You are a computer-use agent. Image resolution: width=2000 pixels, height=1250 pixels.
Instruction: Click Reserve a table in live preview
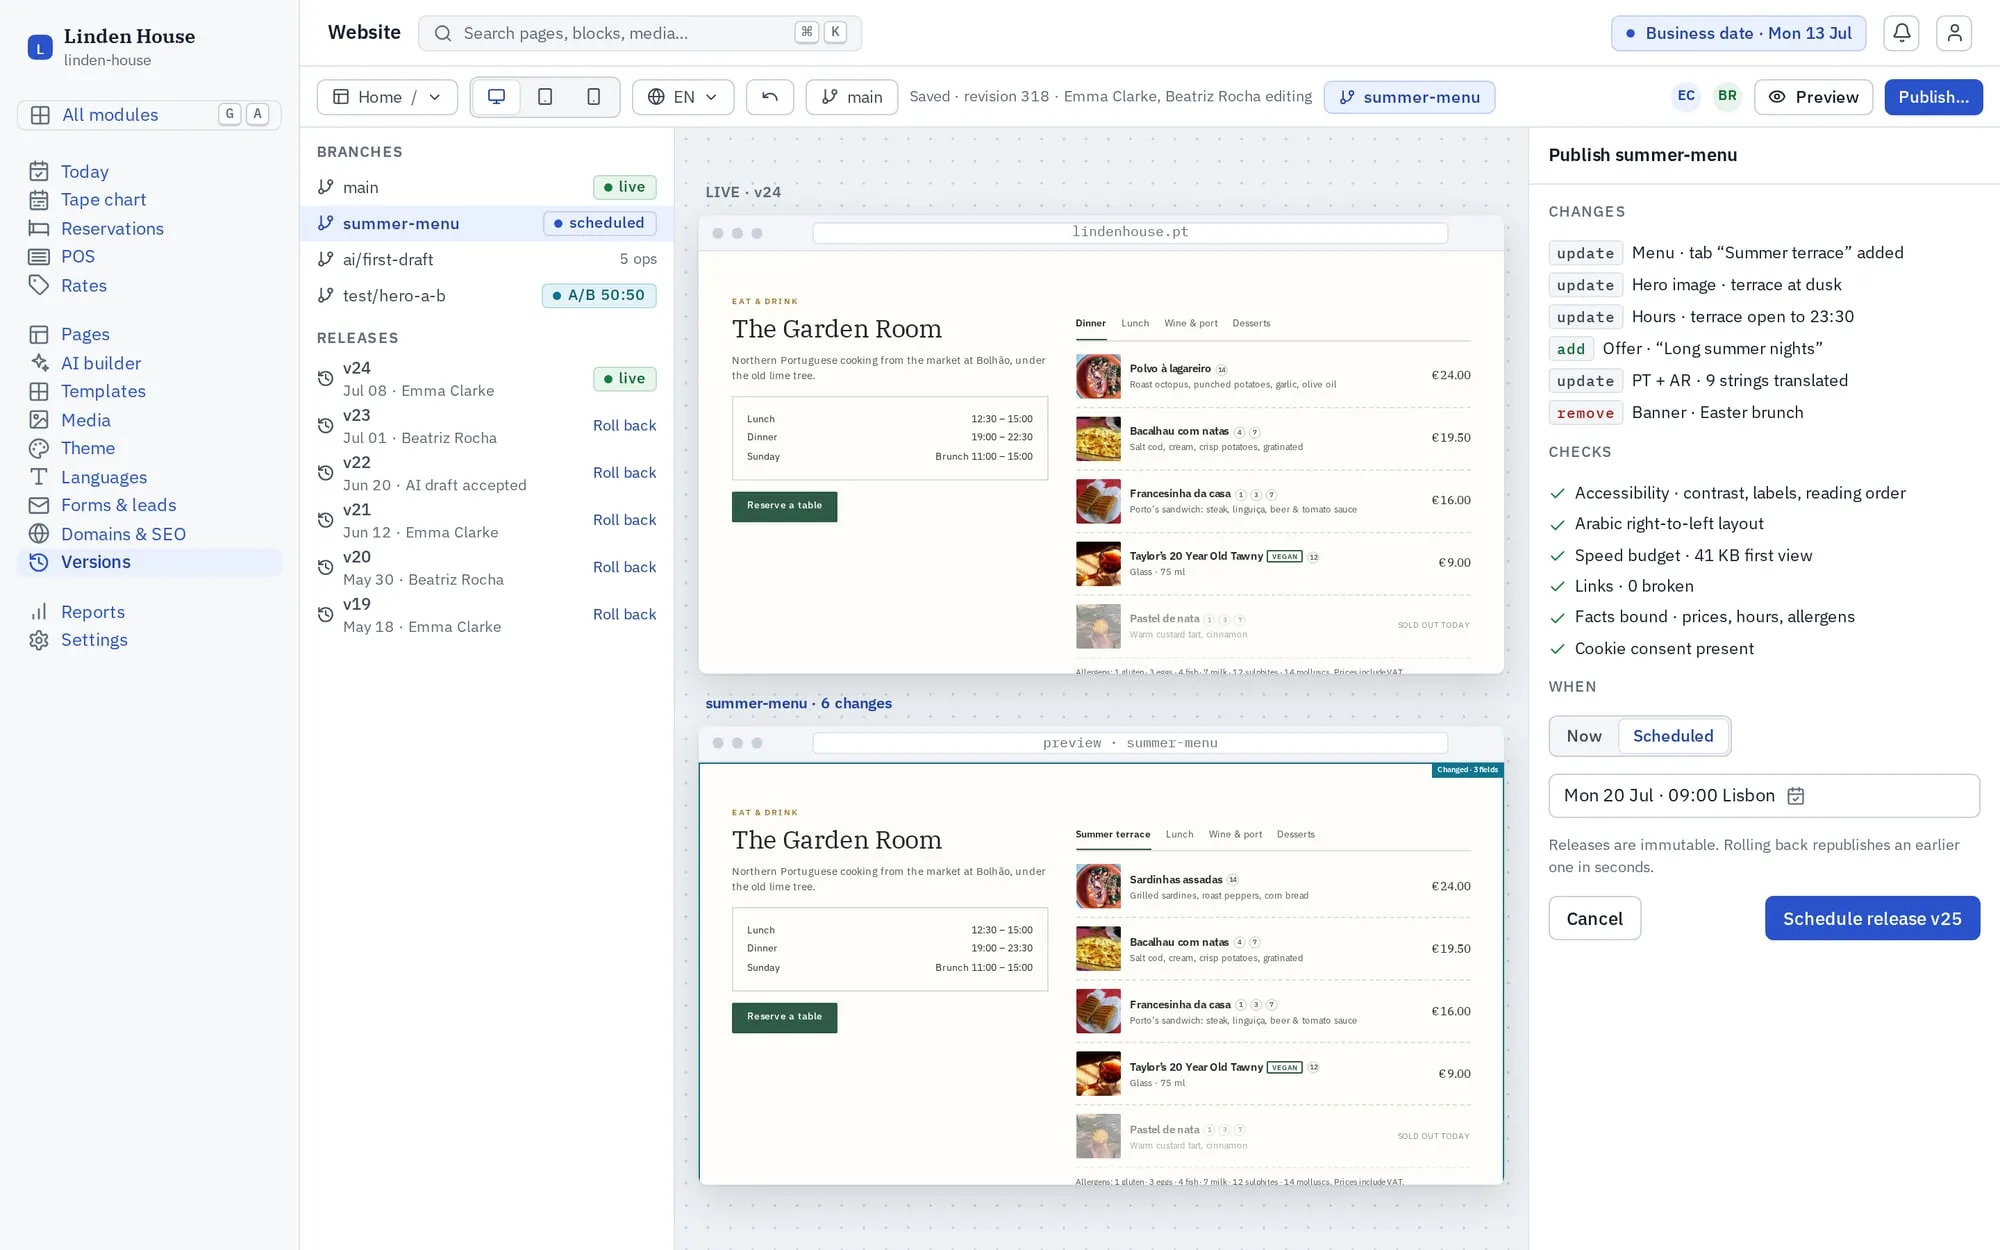pos(784,506)
